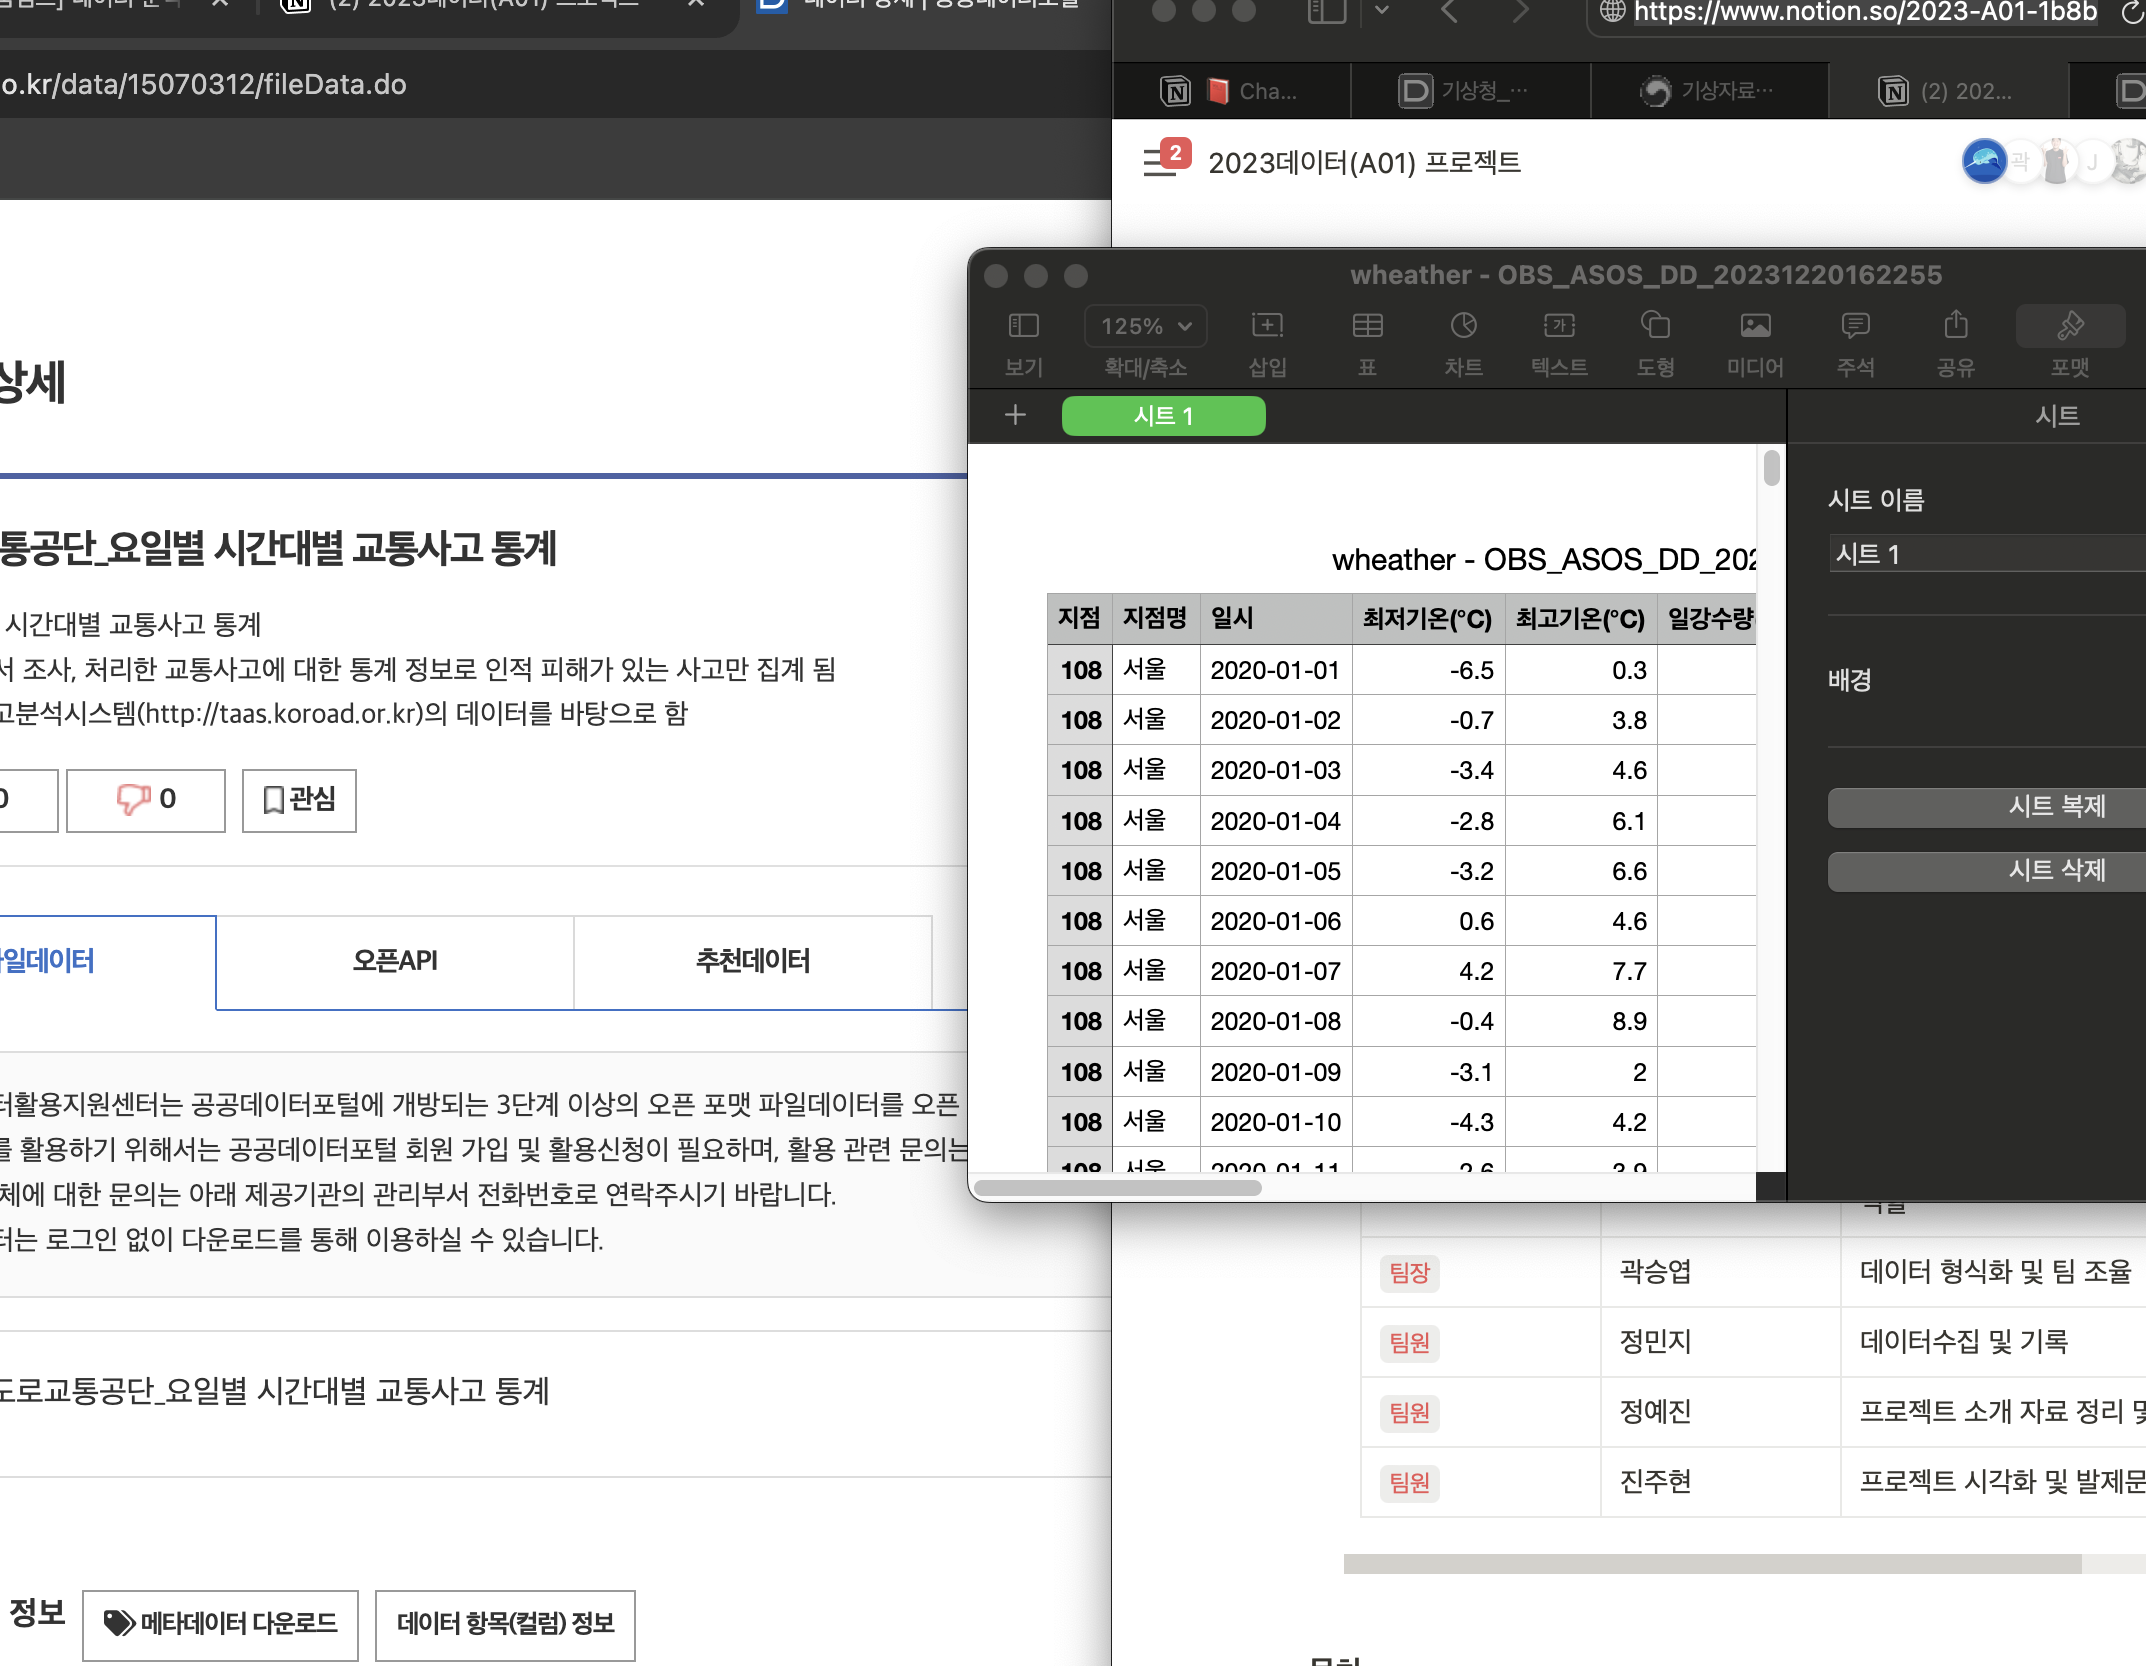Click the Table (표) toolbar icon
The width and height of the screenshot is (2146, 1666).
point(1367,326)
